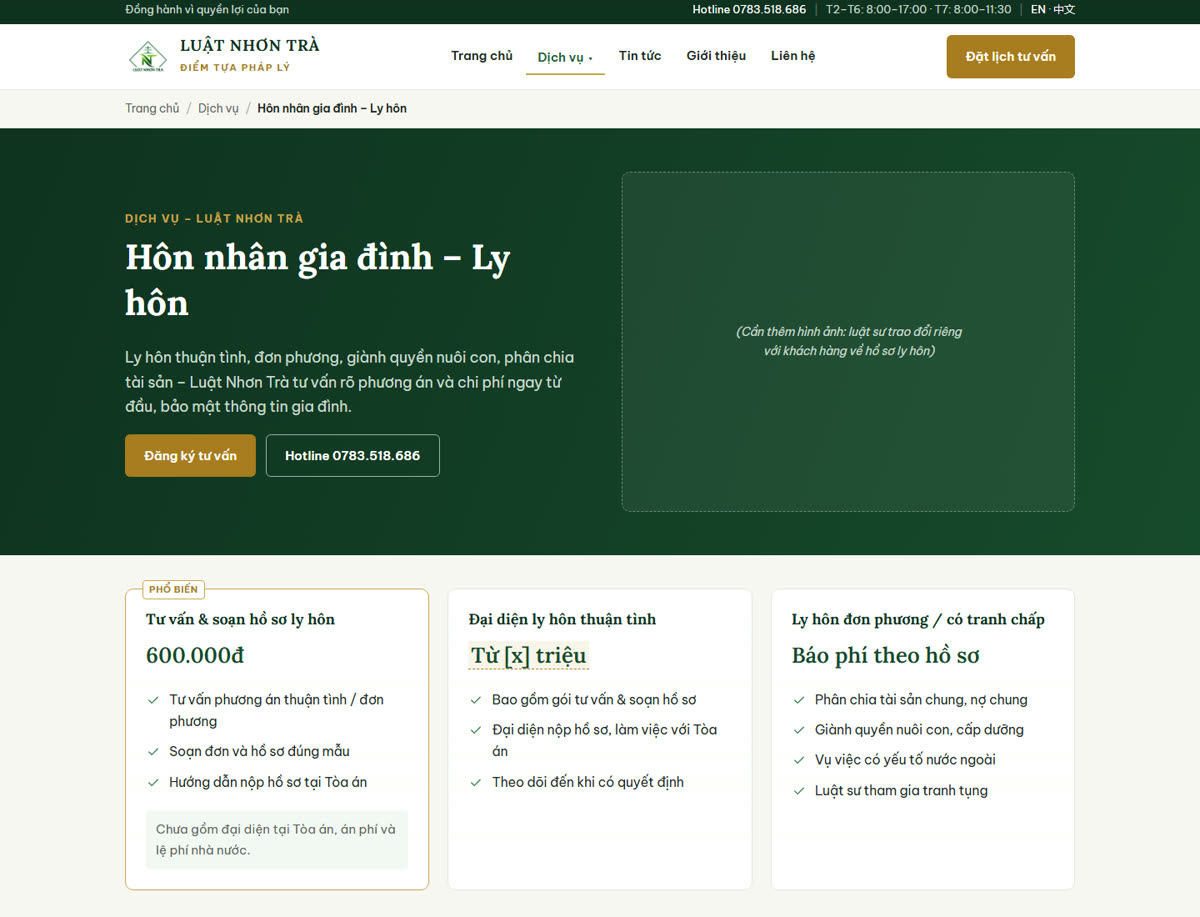The height and width of the screenshot is (917, 1200).
Task: Click the Đặt lịch tư vấn button
Action: click(1010, 56)
